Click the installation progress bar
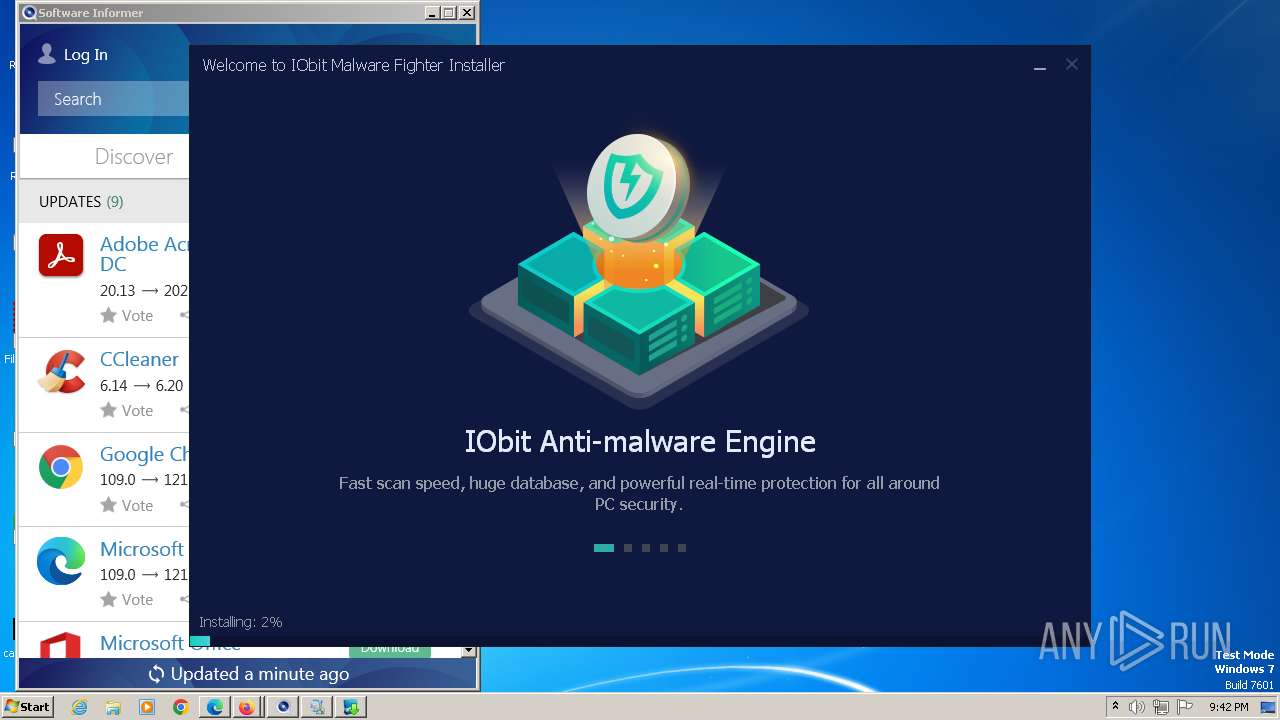Screen dimensions: 1280x720 pos(640,641)
